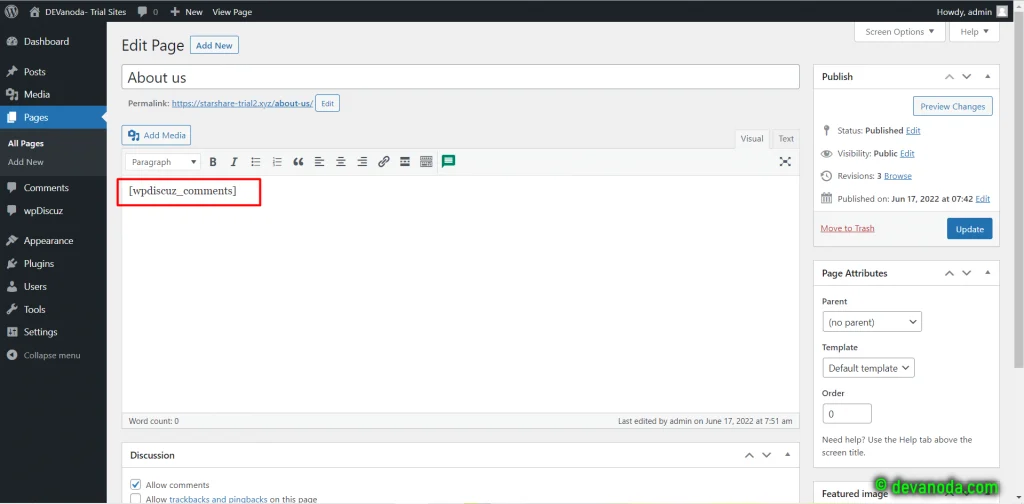The width and height of the screenshot is (1024, 504).
Task: Click into the editor content area
Action: coord(460,294)
